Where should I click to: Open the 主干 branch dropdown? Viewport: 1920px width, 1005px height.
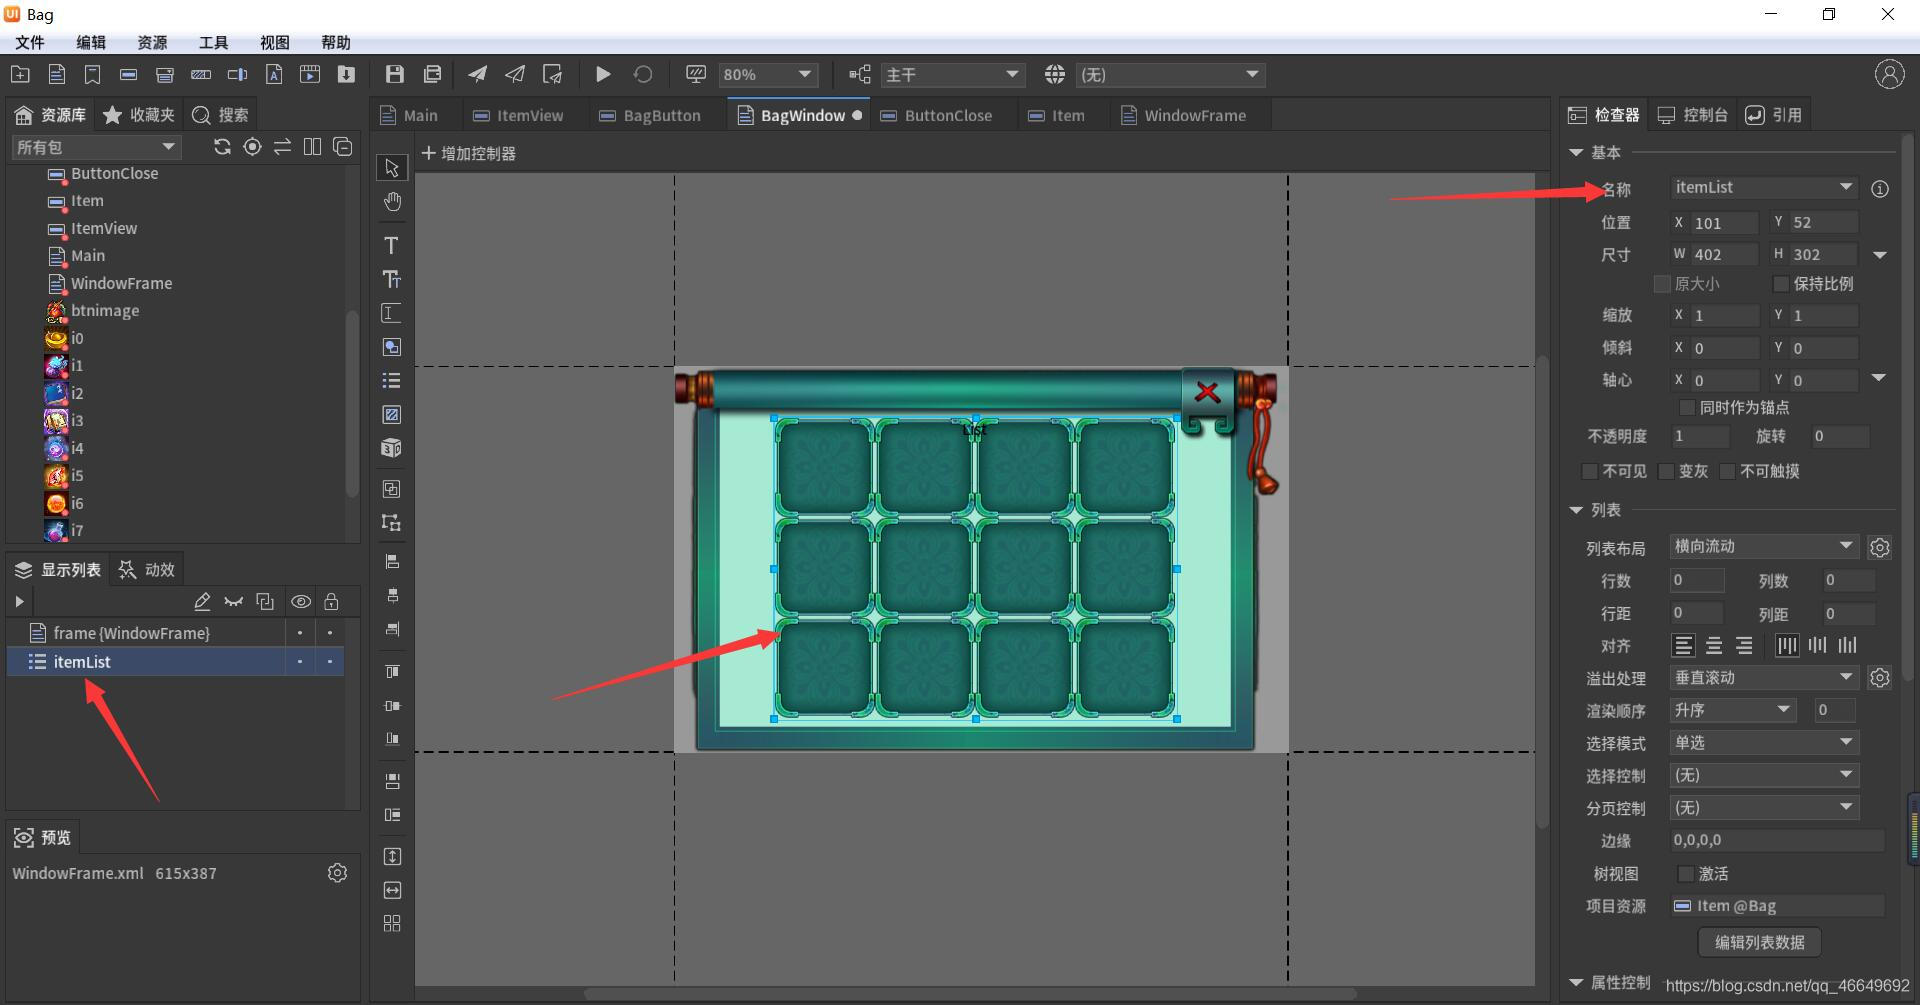coord(953,75)
